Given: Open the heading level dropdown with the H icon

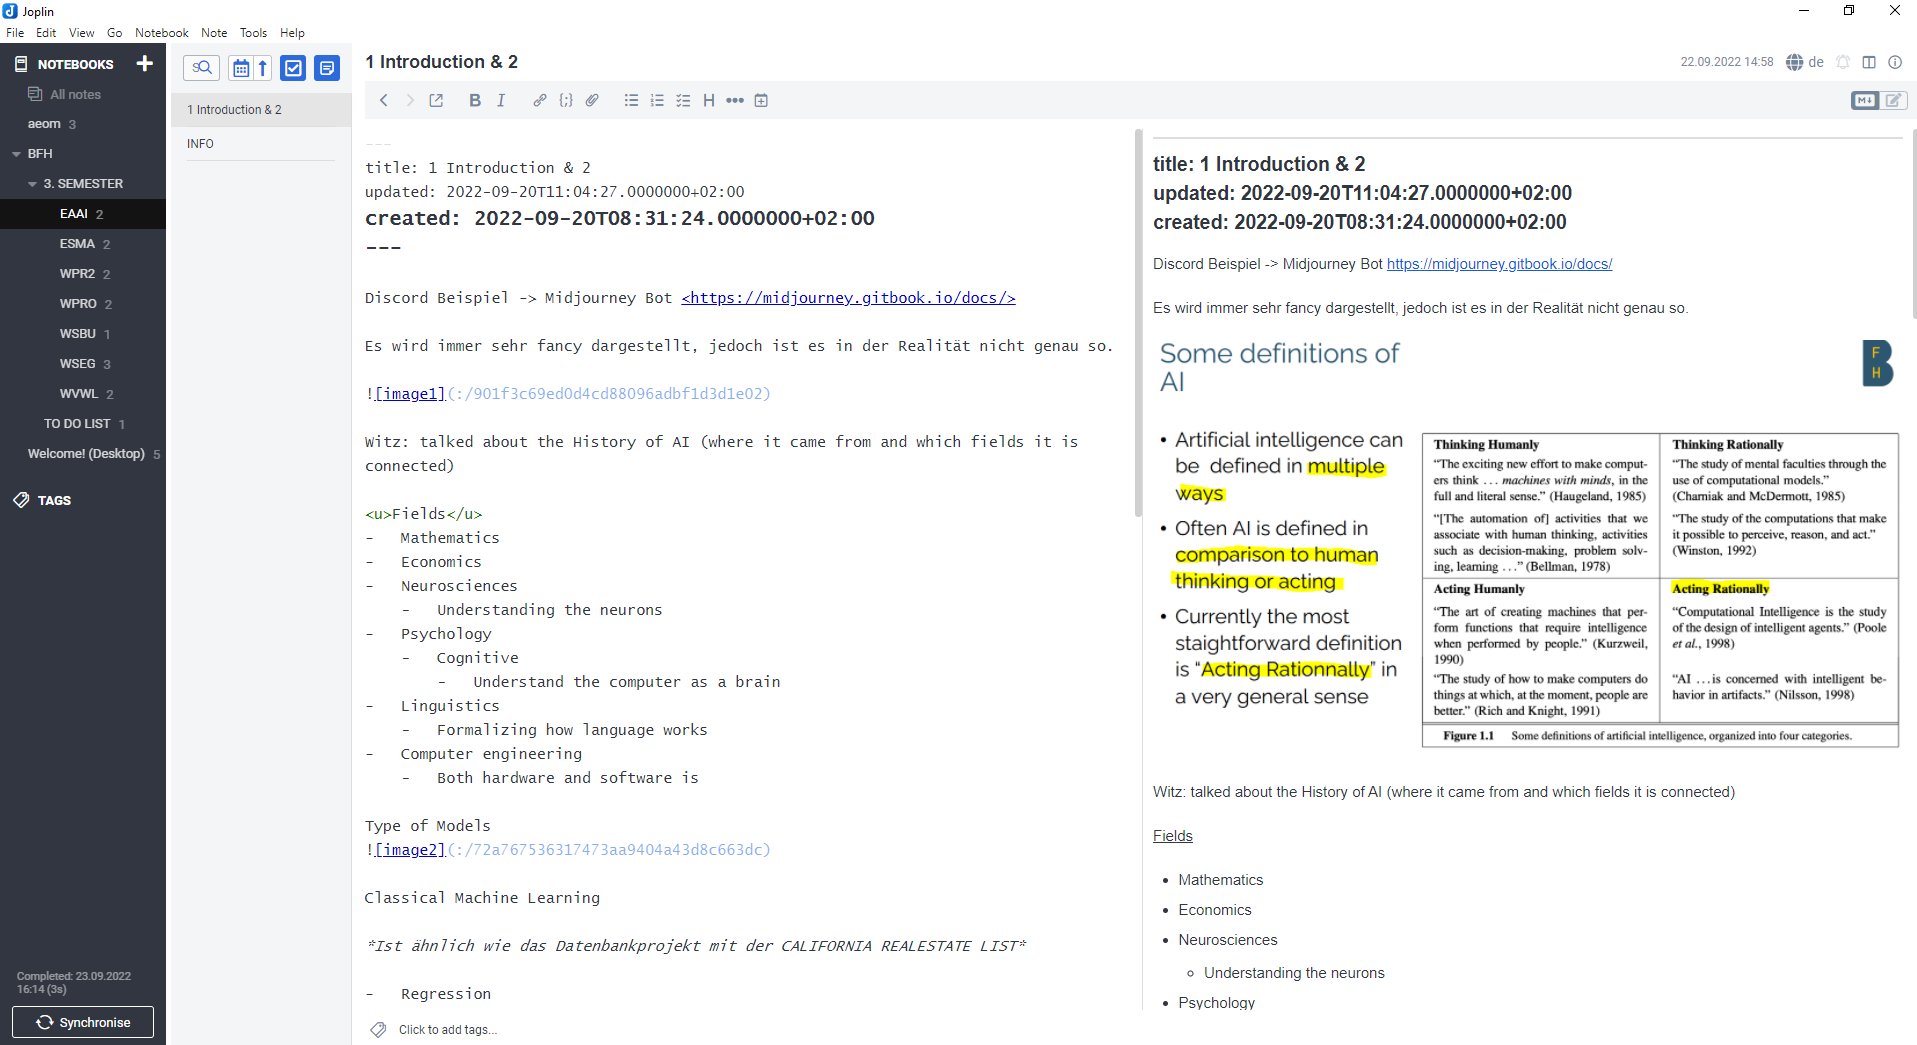Looking at the screenshot, I should pos(709,100).
